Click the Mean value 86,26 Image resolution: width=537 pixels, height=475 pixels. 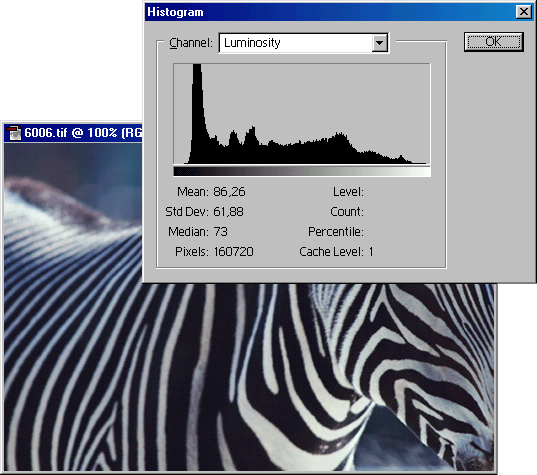coord(229,192)
